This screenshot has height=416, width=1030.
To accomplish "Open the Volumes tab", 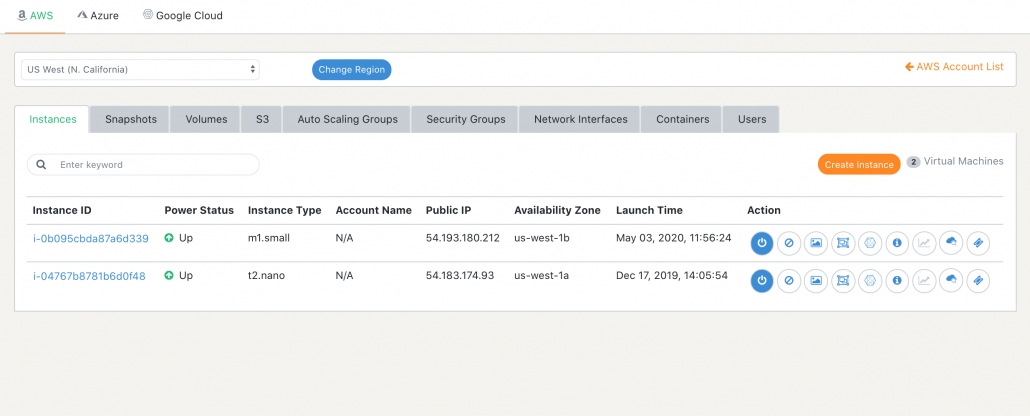I will 206,120.
